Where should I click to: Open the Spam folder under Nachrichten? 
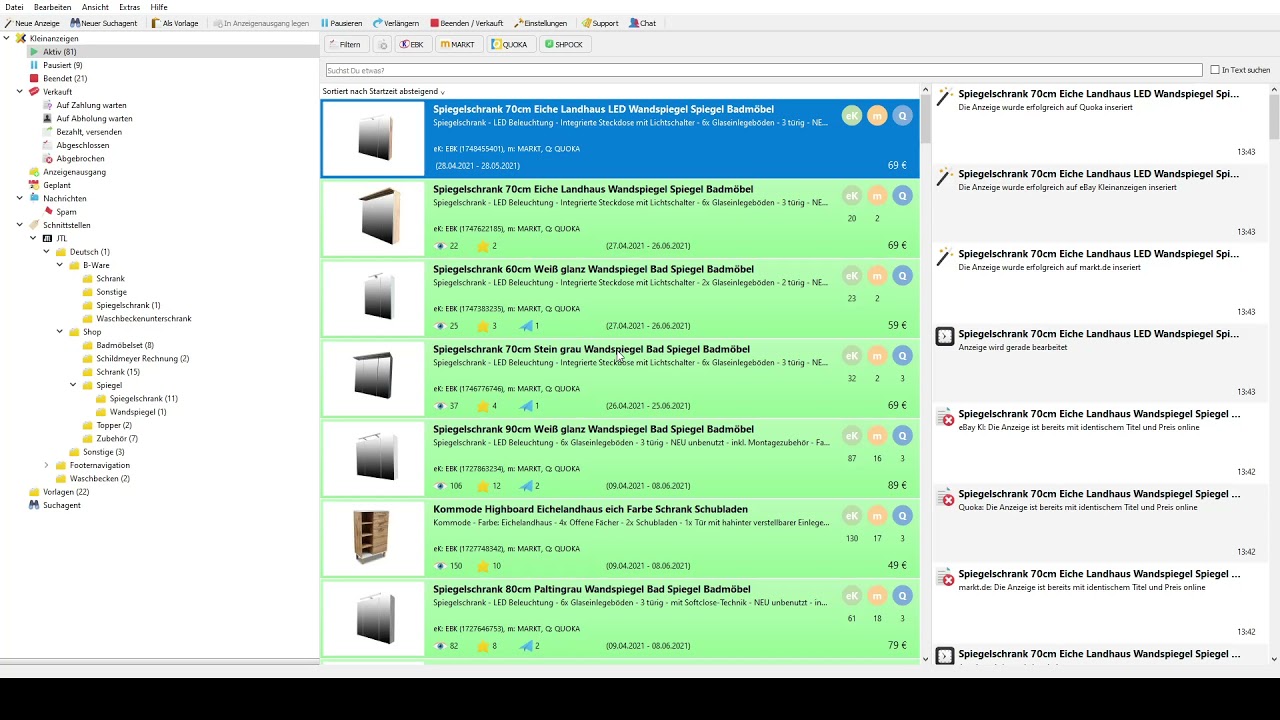[x=66, y=212]
